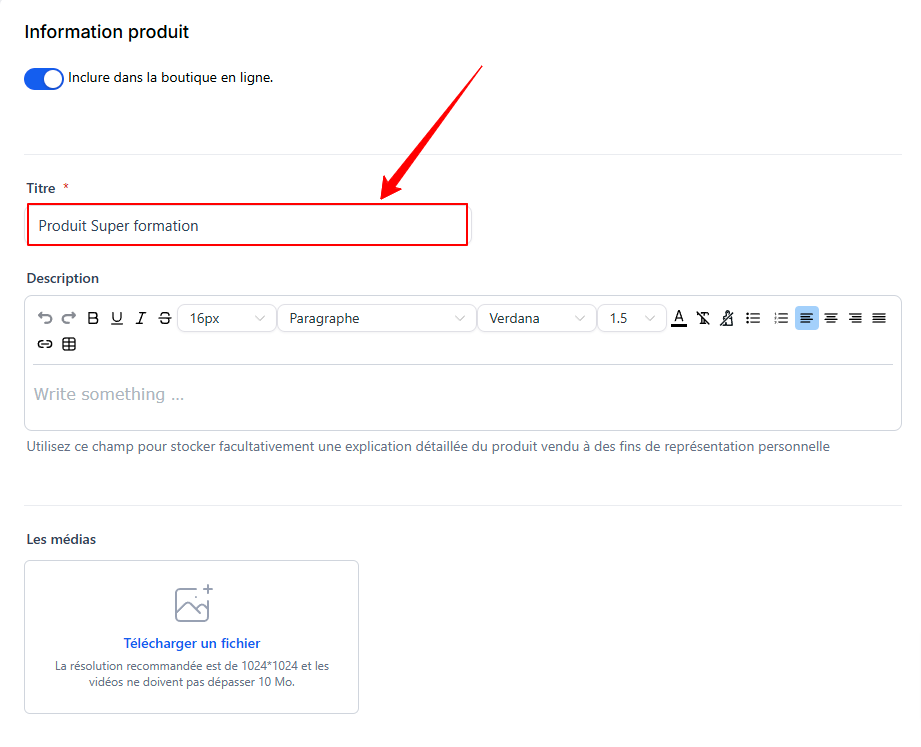The height and width of the screenshot is (747, 921).
Task: Center-align the description text
Action: pyautogui.click(x=831, y=318)
